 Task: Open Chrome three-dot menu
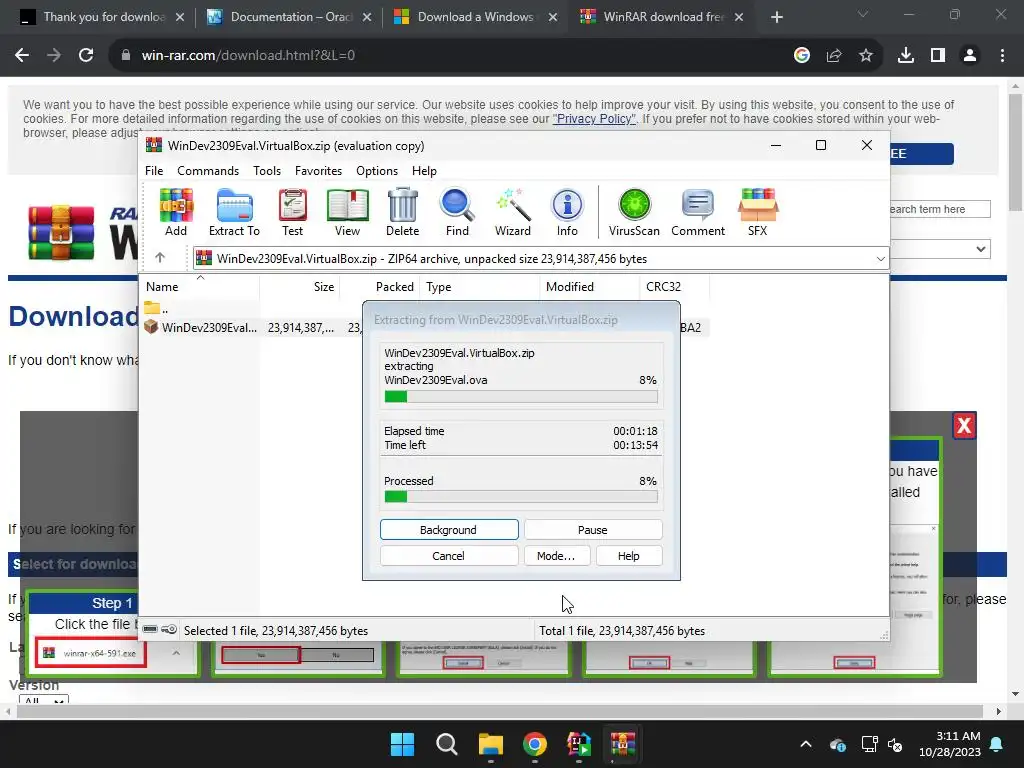point(1002,56)
